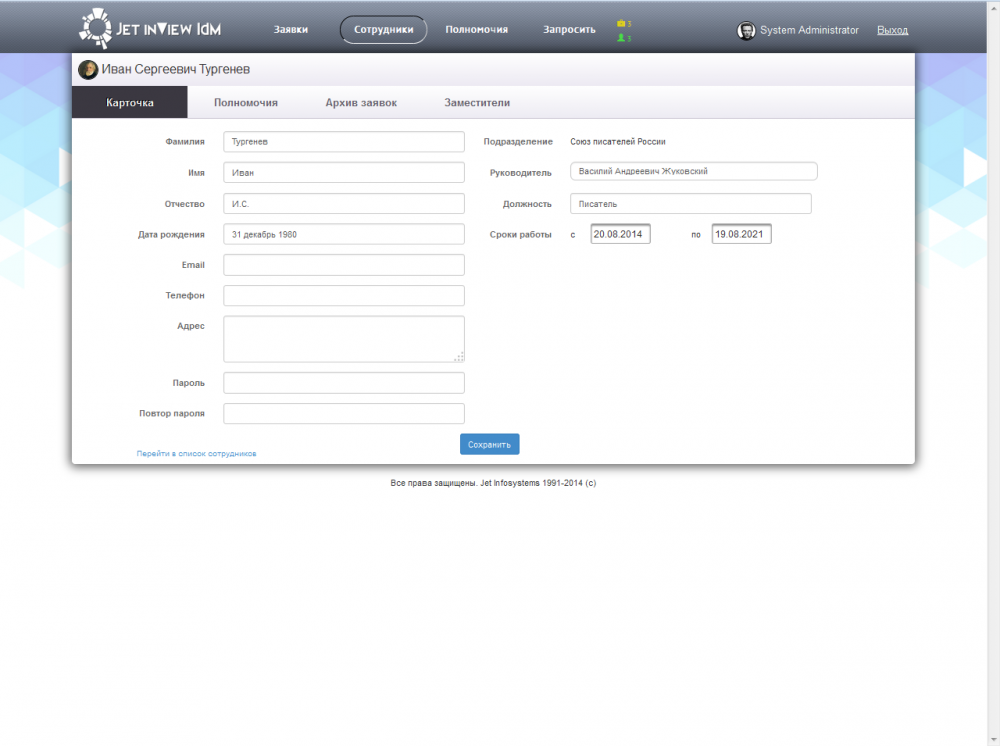Image resolution: width=1000 pixels, height=746 pixels.
Task: Click into the Адрес text area
Action: click(x=344, y=339)
